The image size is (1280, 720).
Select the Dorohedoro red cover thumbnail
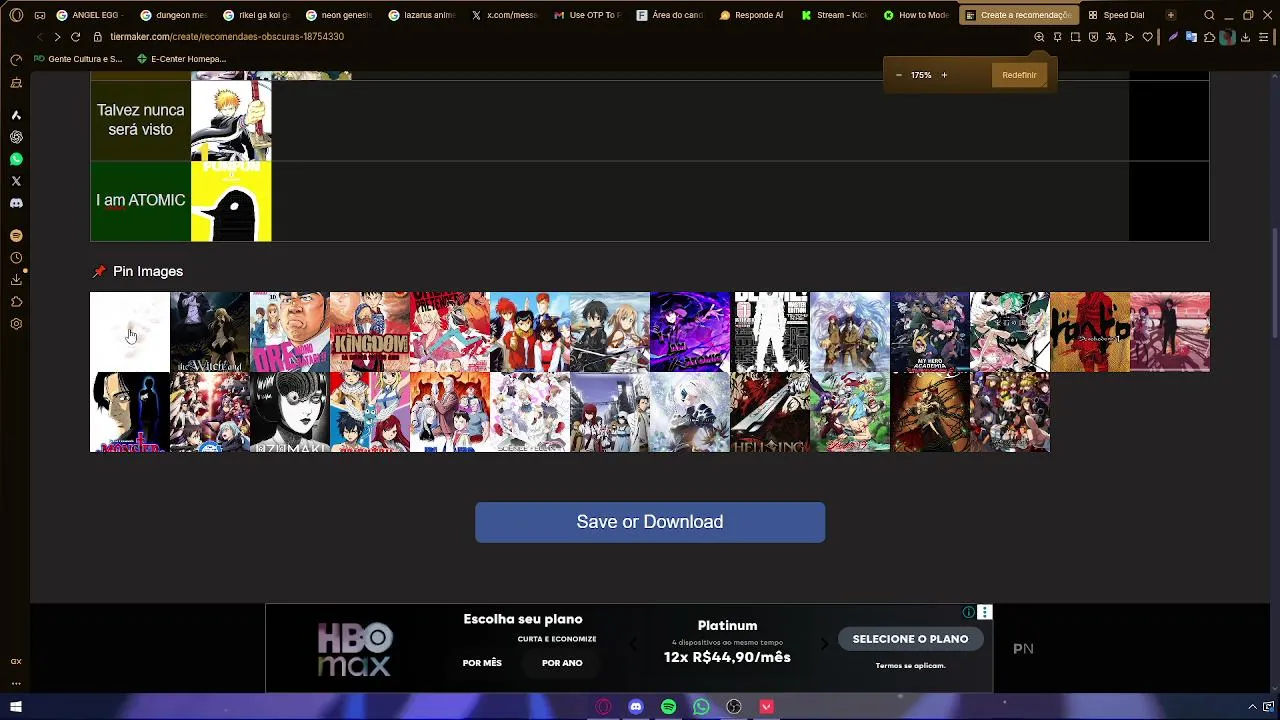(x=1090, y=332)
